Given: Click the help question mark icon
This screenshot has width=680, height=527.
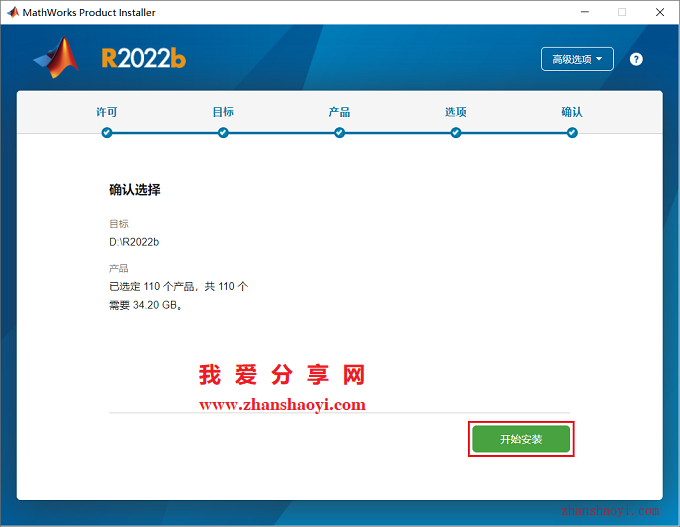Looking at the screenshot, I should coord(636,59).
